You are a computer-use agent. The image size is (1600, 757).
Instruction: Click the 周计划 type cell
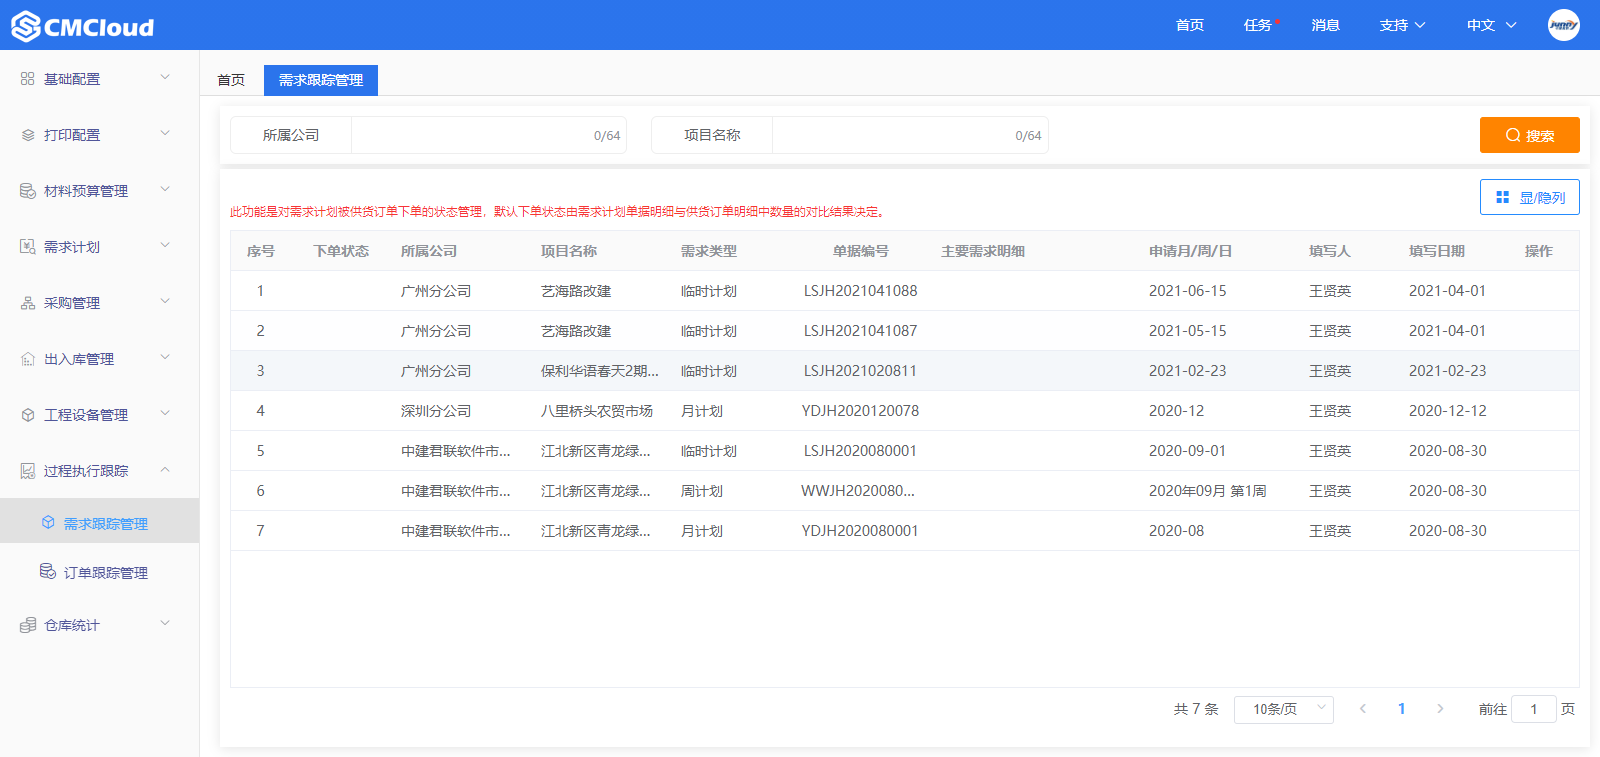tap(702, 491)
